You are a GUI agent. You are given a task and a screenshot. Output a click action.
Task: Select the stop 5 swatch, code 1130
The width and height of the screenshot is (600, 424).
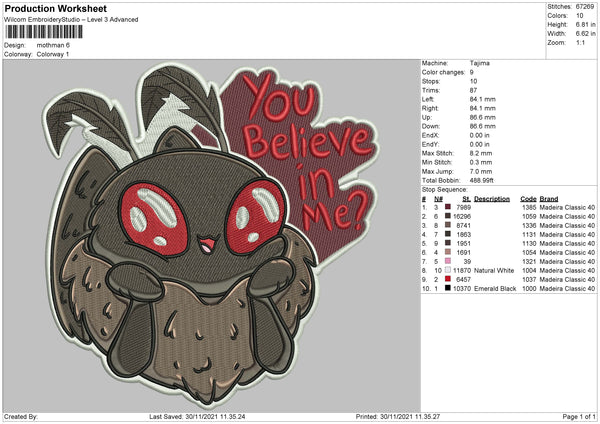click(x=448, y=243)
